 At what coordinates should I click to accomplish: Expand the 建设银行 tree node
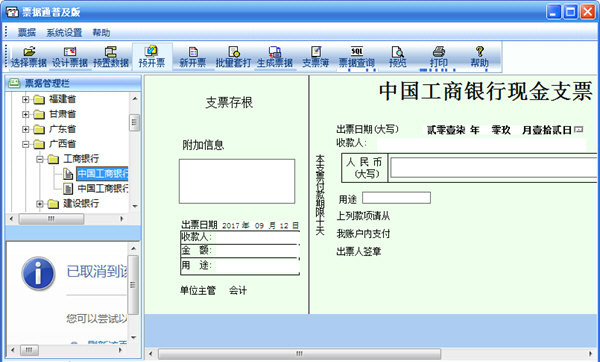pyautogui.click(x=40, y=204)
